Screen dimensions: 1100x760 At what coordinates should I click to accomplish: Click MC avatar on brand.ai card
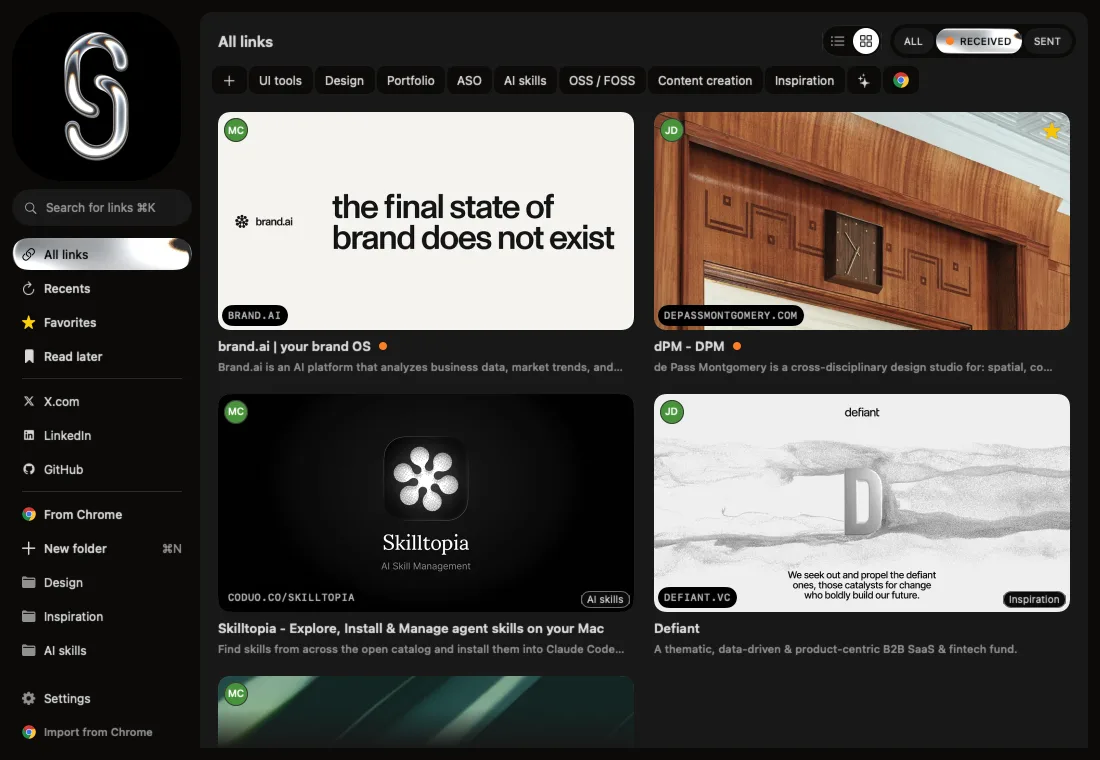pyautogui.click(x=236, y=130)
